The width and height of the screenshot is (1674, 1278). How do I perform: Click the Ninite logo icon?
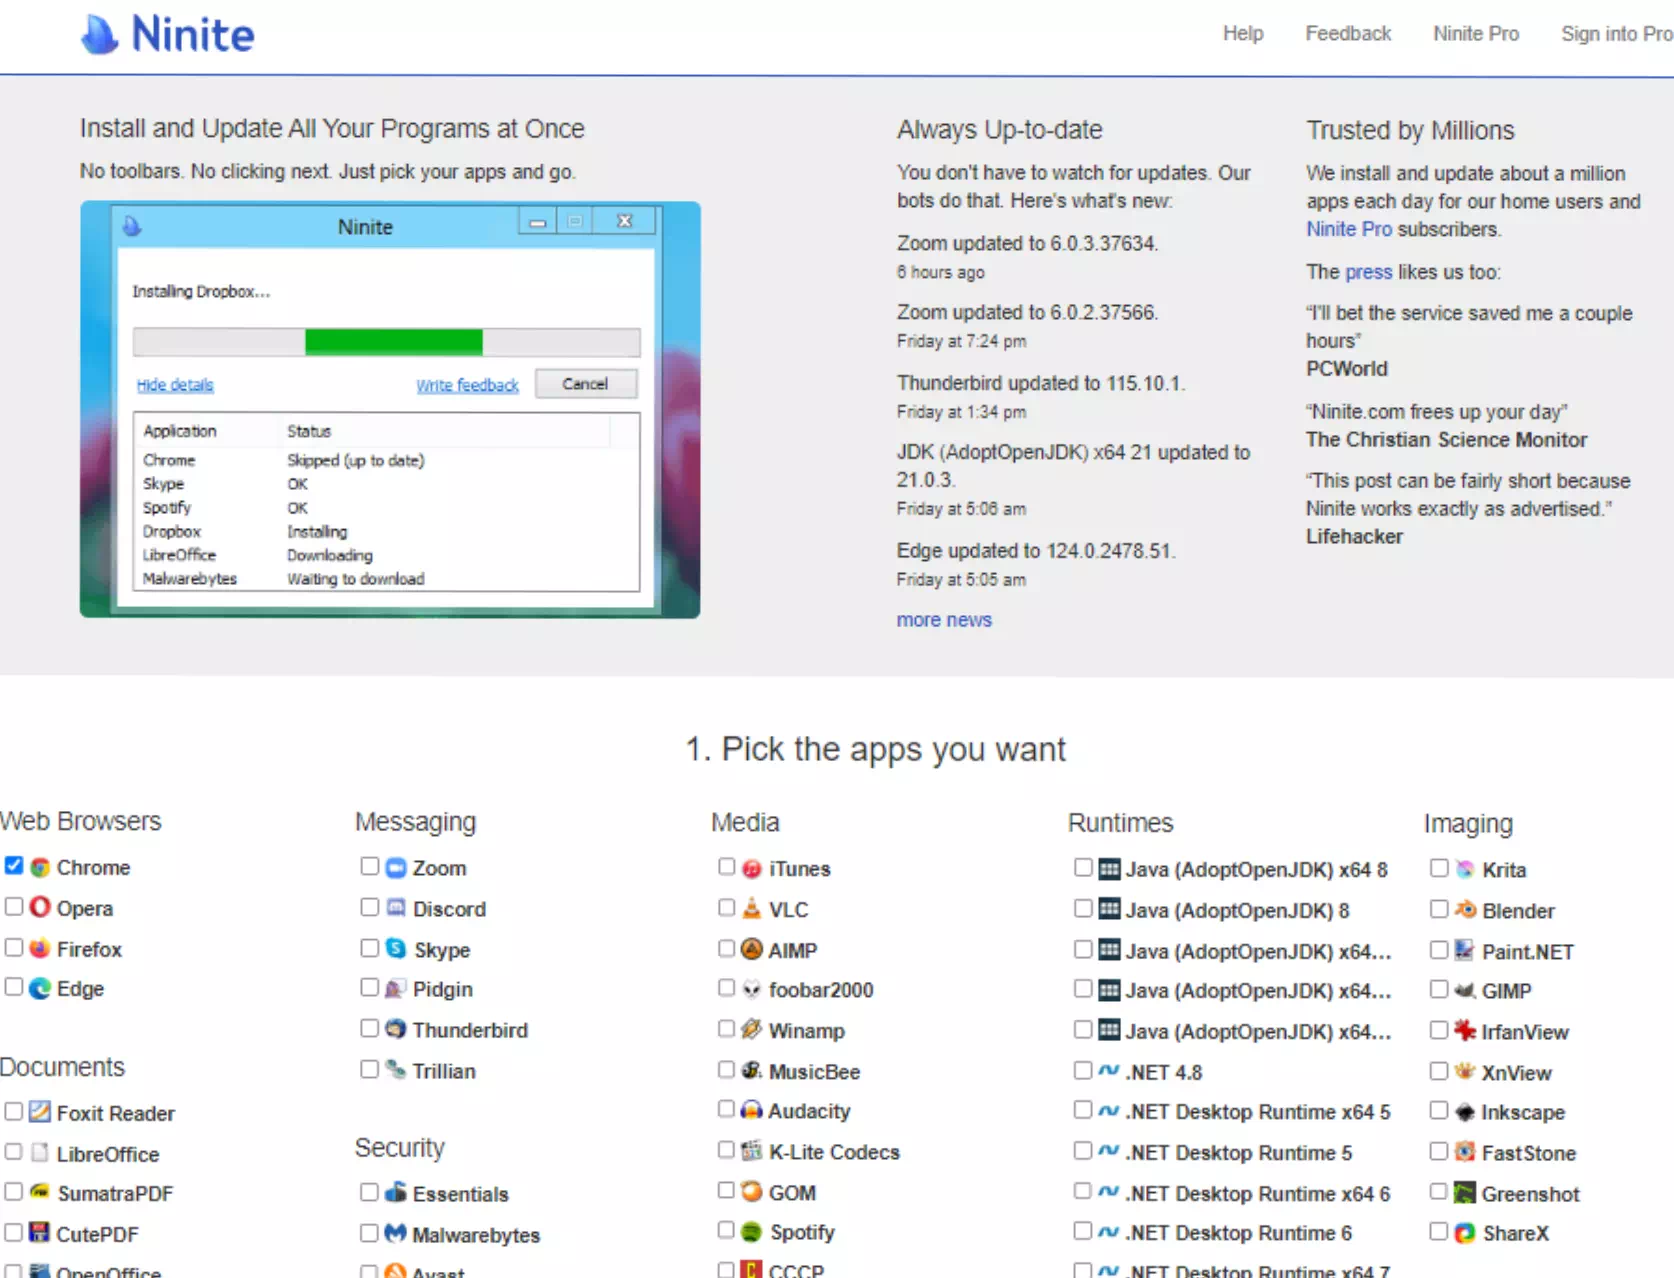point(99,35)
